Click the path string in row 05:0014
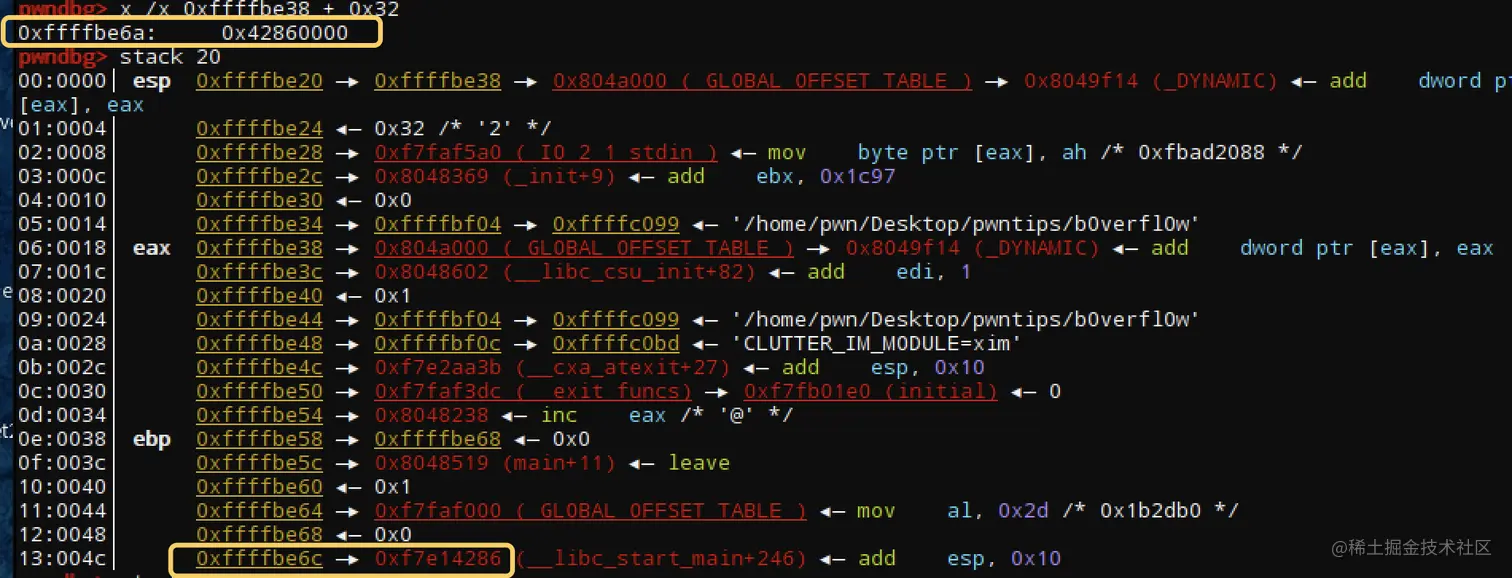Image resolution: width=1512 pixels, height=578 pixels. coord(965,224)
